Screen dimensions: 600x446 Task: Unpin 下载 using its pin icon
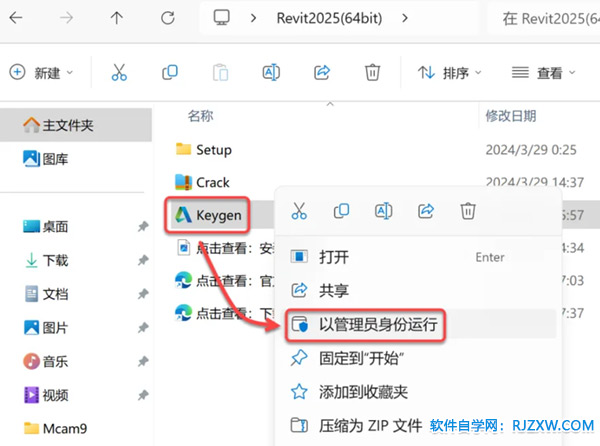coord(143,260)
